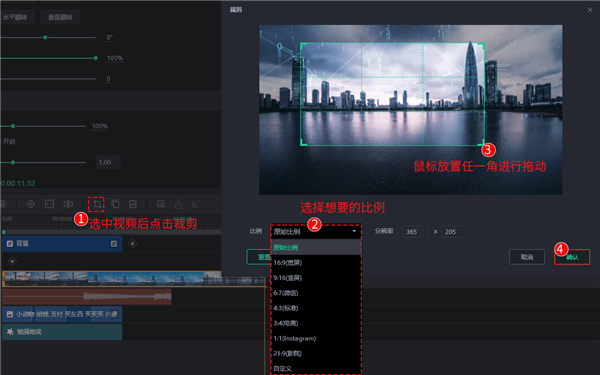Add a transition via the diamond beside 背景 clip
Viewport: 600px width, 375px height.
[x=132, y=244]
